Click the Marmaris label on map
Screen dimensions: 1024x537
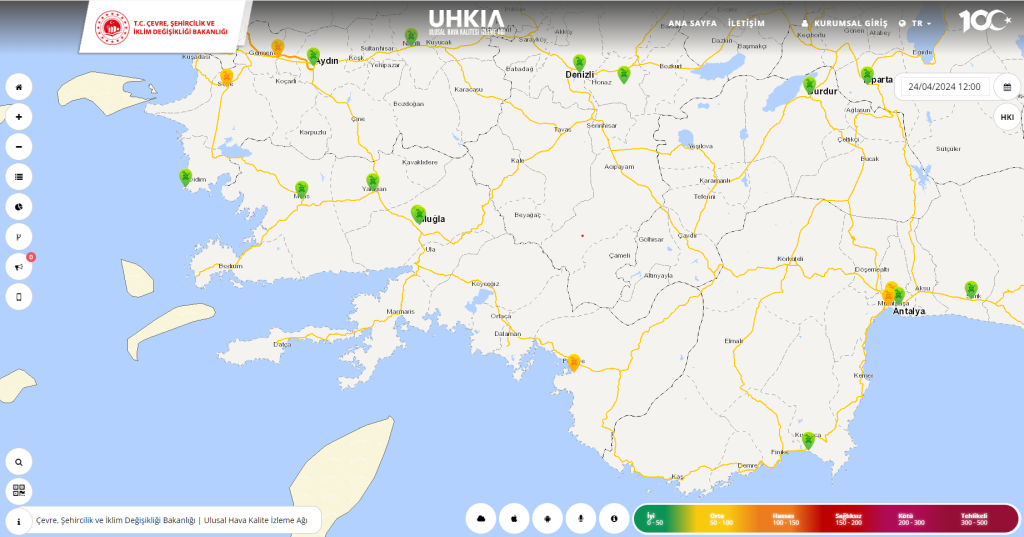point(400,312)
